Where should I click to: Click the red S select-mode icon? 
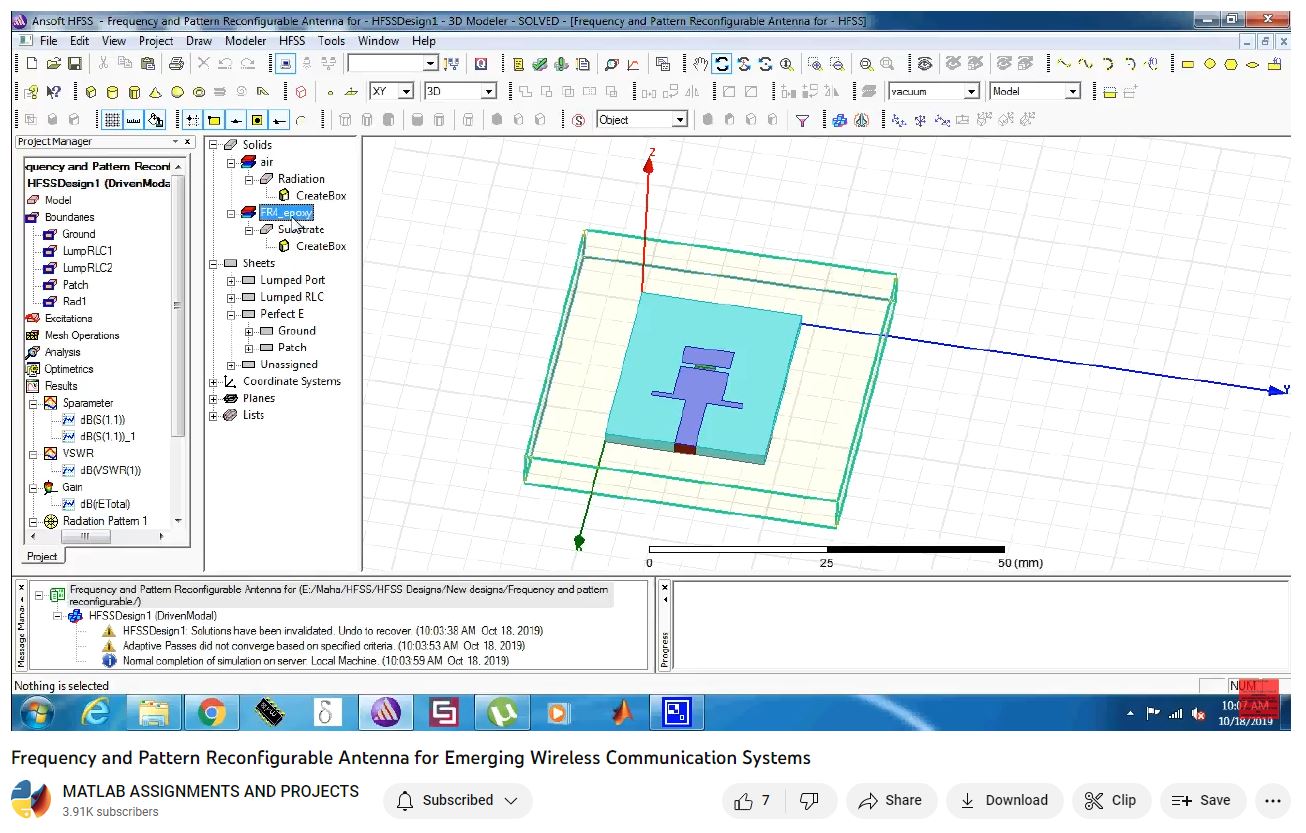click(x=579, y=120)
